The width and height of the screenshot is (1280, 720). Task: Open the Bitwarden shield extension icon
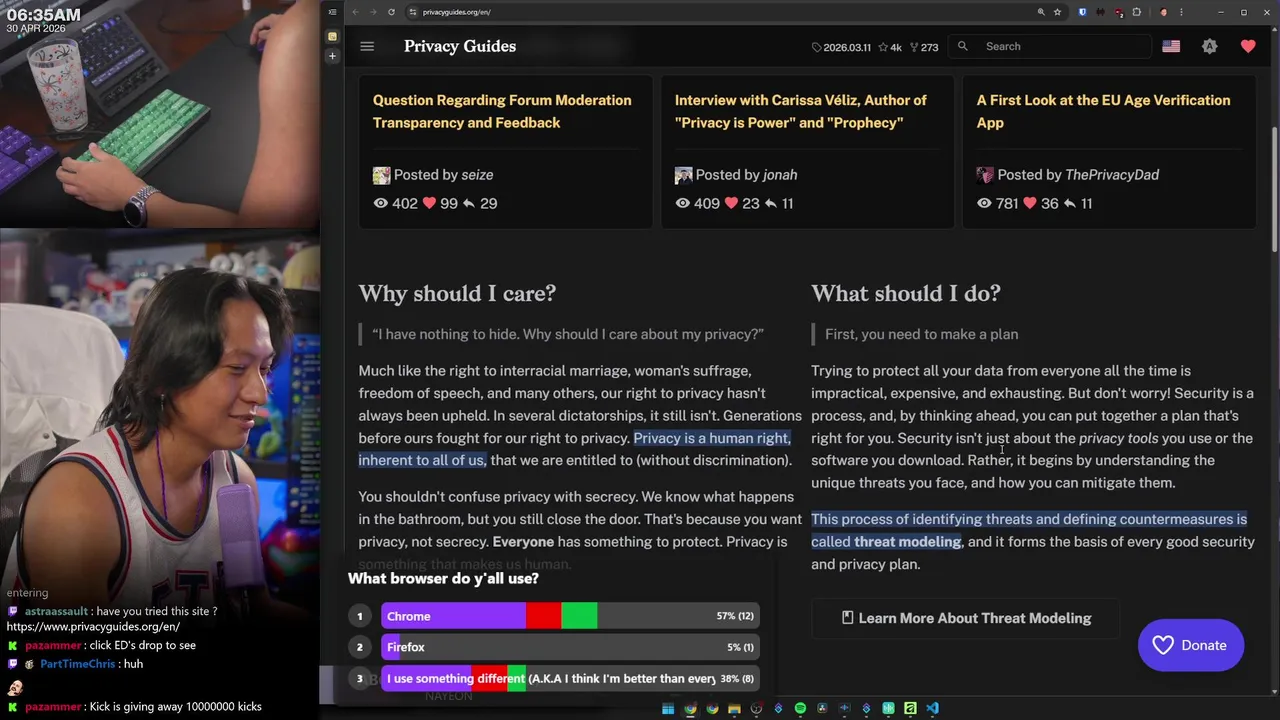pyautogui.click(x=1082, y=12)
